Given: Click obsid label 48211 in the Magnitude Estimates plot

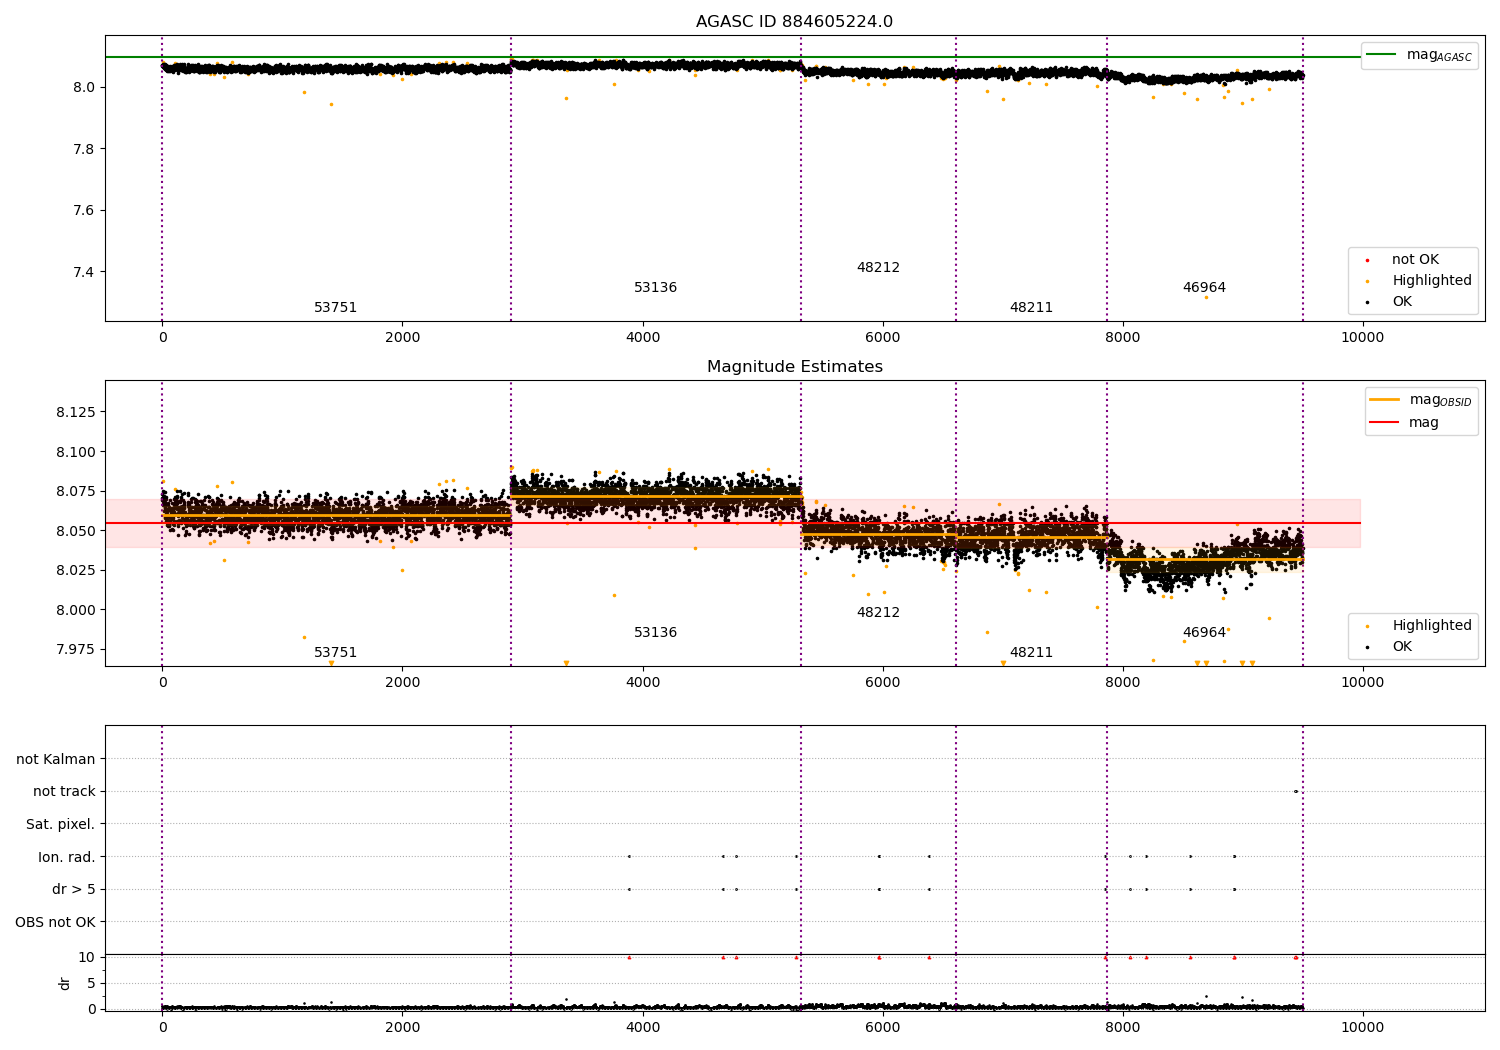Looking at the screenshot, I should [1031, 653].
